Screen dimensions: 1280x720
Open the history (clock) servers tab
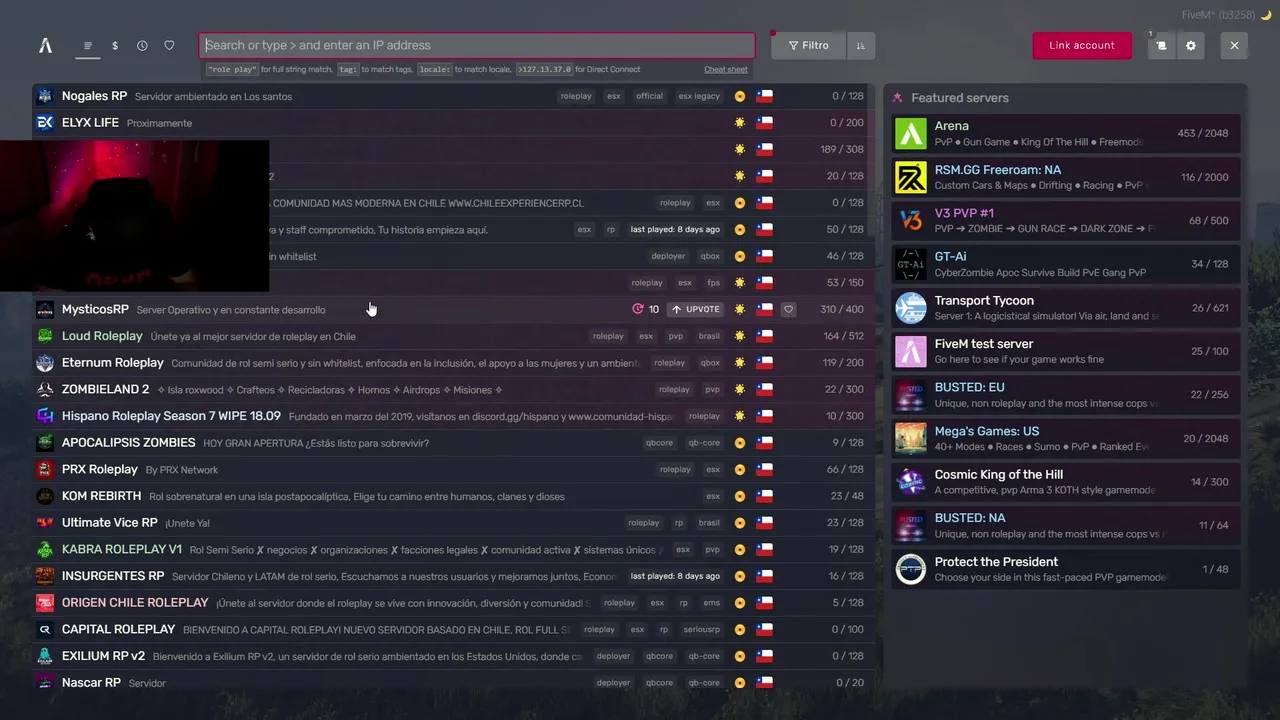coord(142,45)
